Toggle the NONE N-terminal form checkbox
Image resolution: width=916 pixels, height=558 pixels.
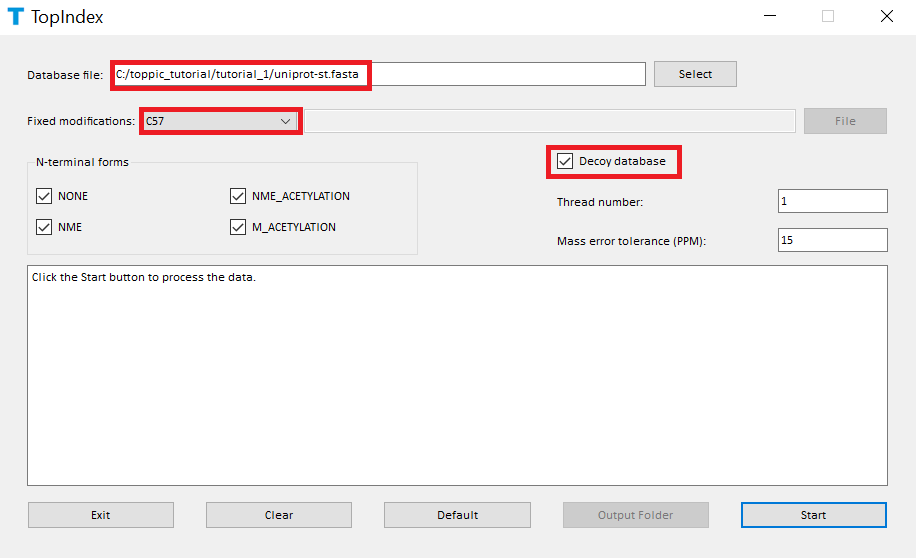coord(44,196)
